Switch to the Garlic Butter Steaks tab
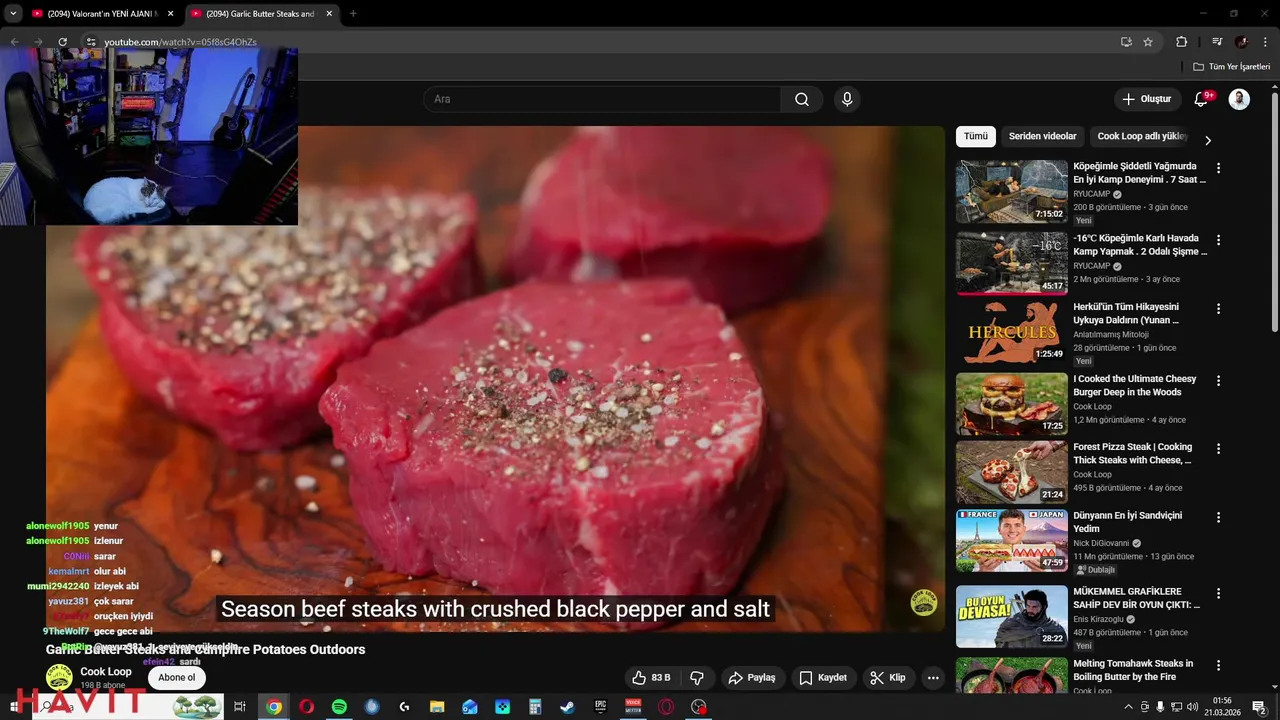 [x=262, y=14]
